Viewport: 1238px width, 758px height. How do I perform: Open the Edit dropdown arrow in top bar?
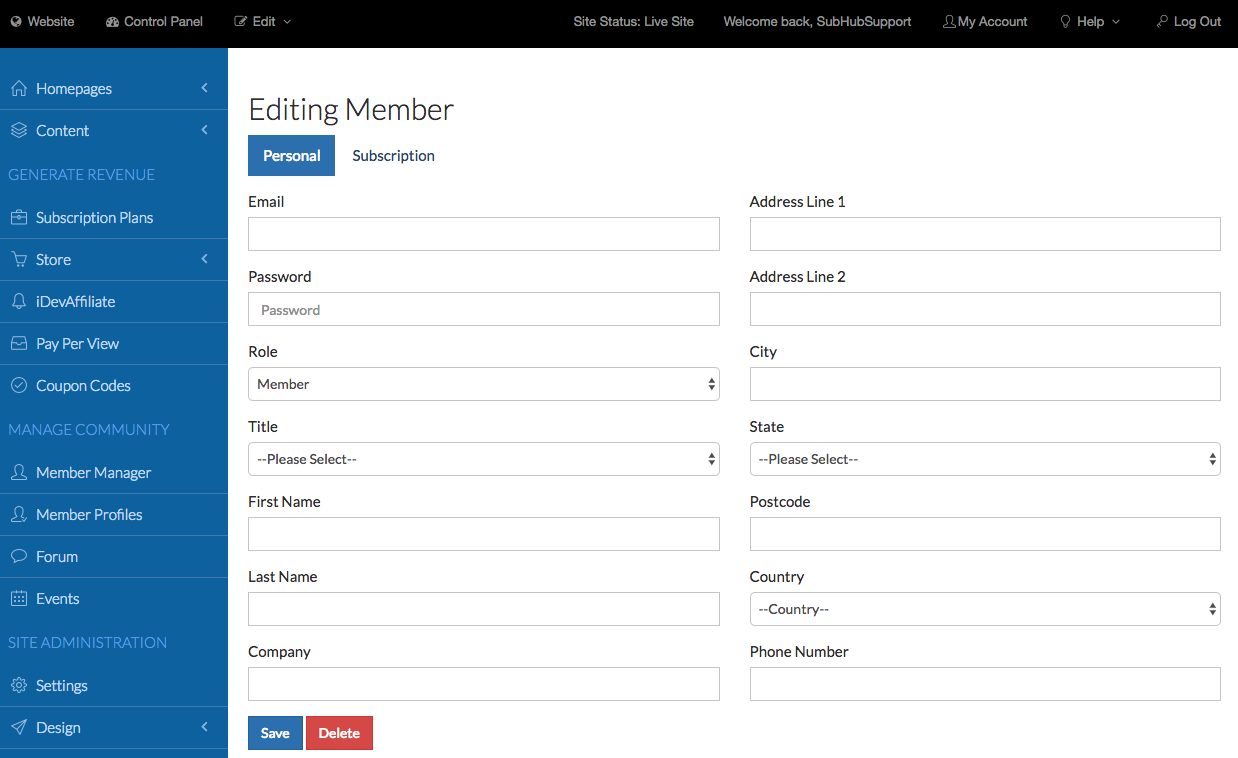pyautogui.click(x=287, y=22)
